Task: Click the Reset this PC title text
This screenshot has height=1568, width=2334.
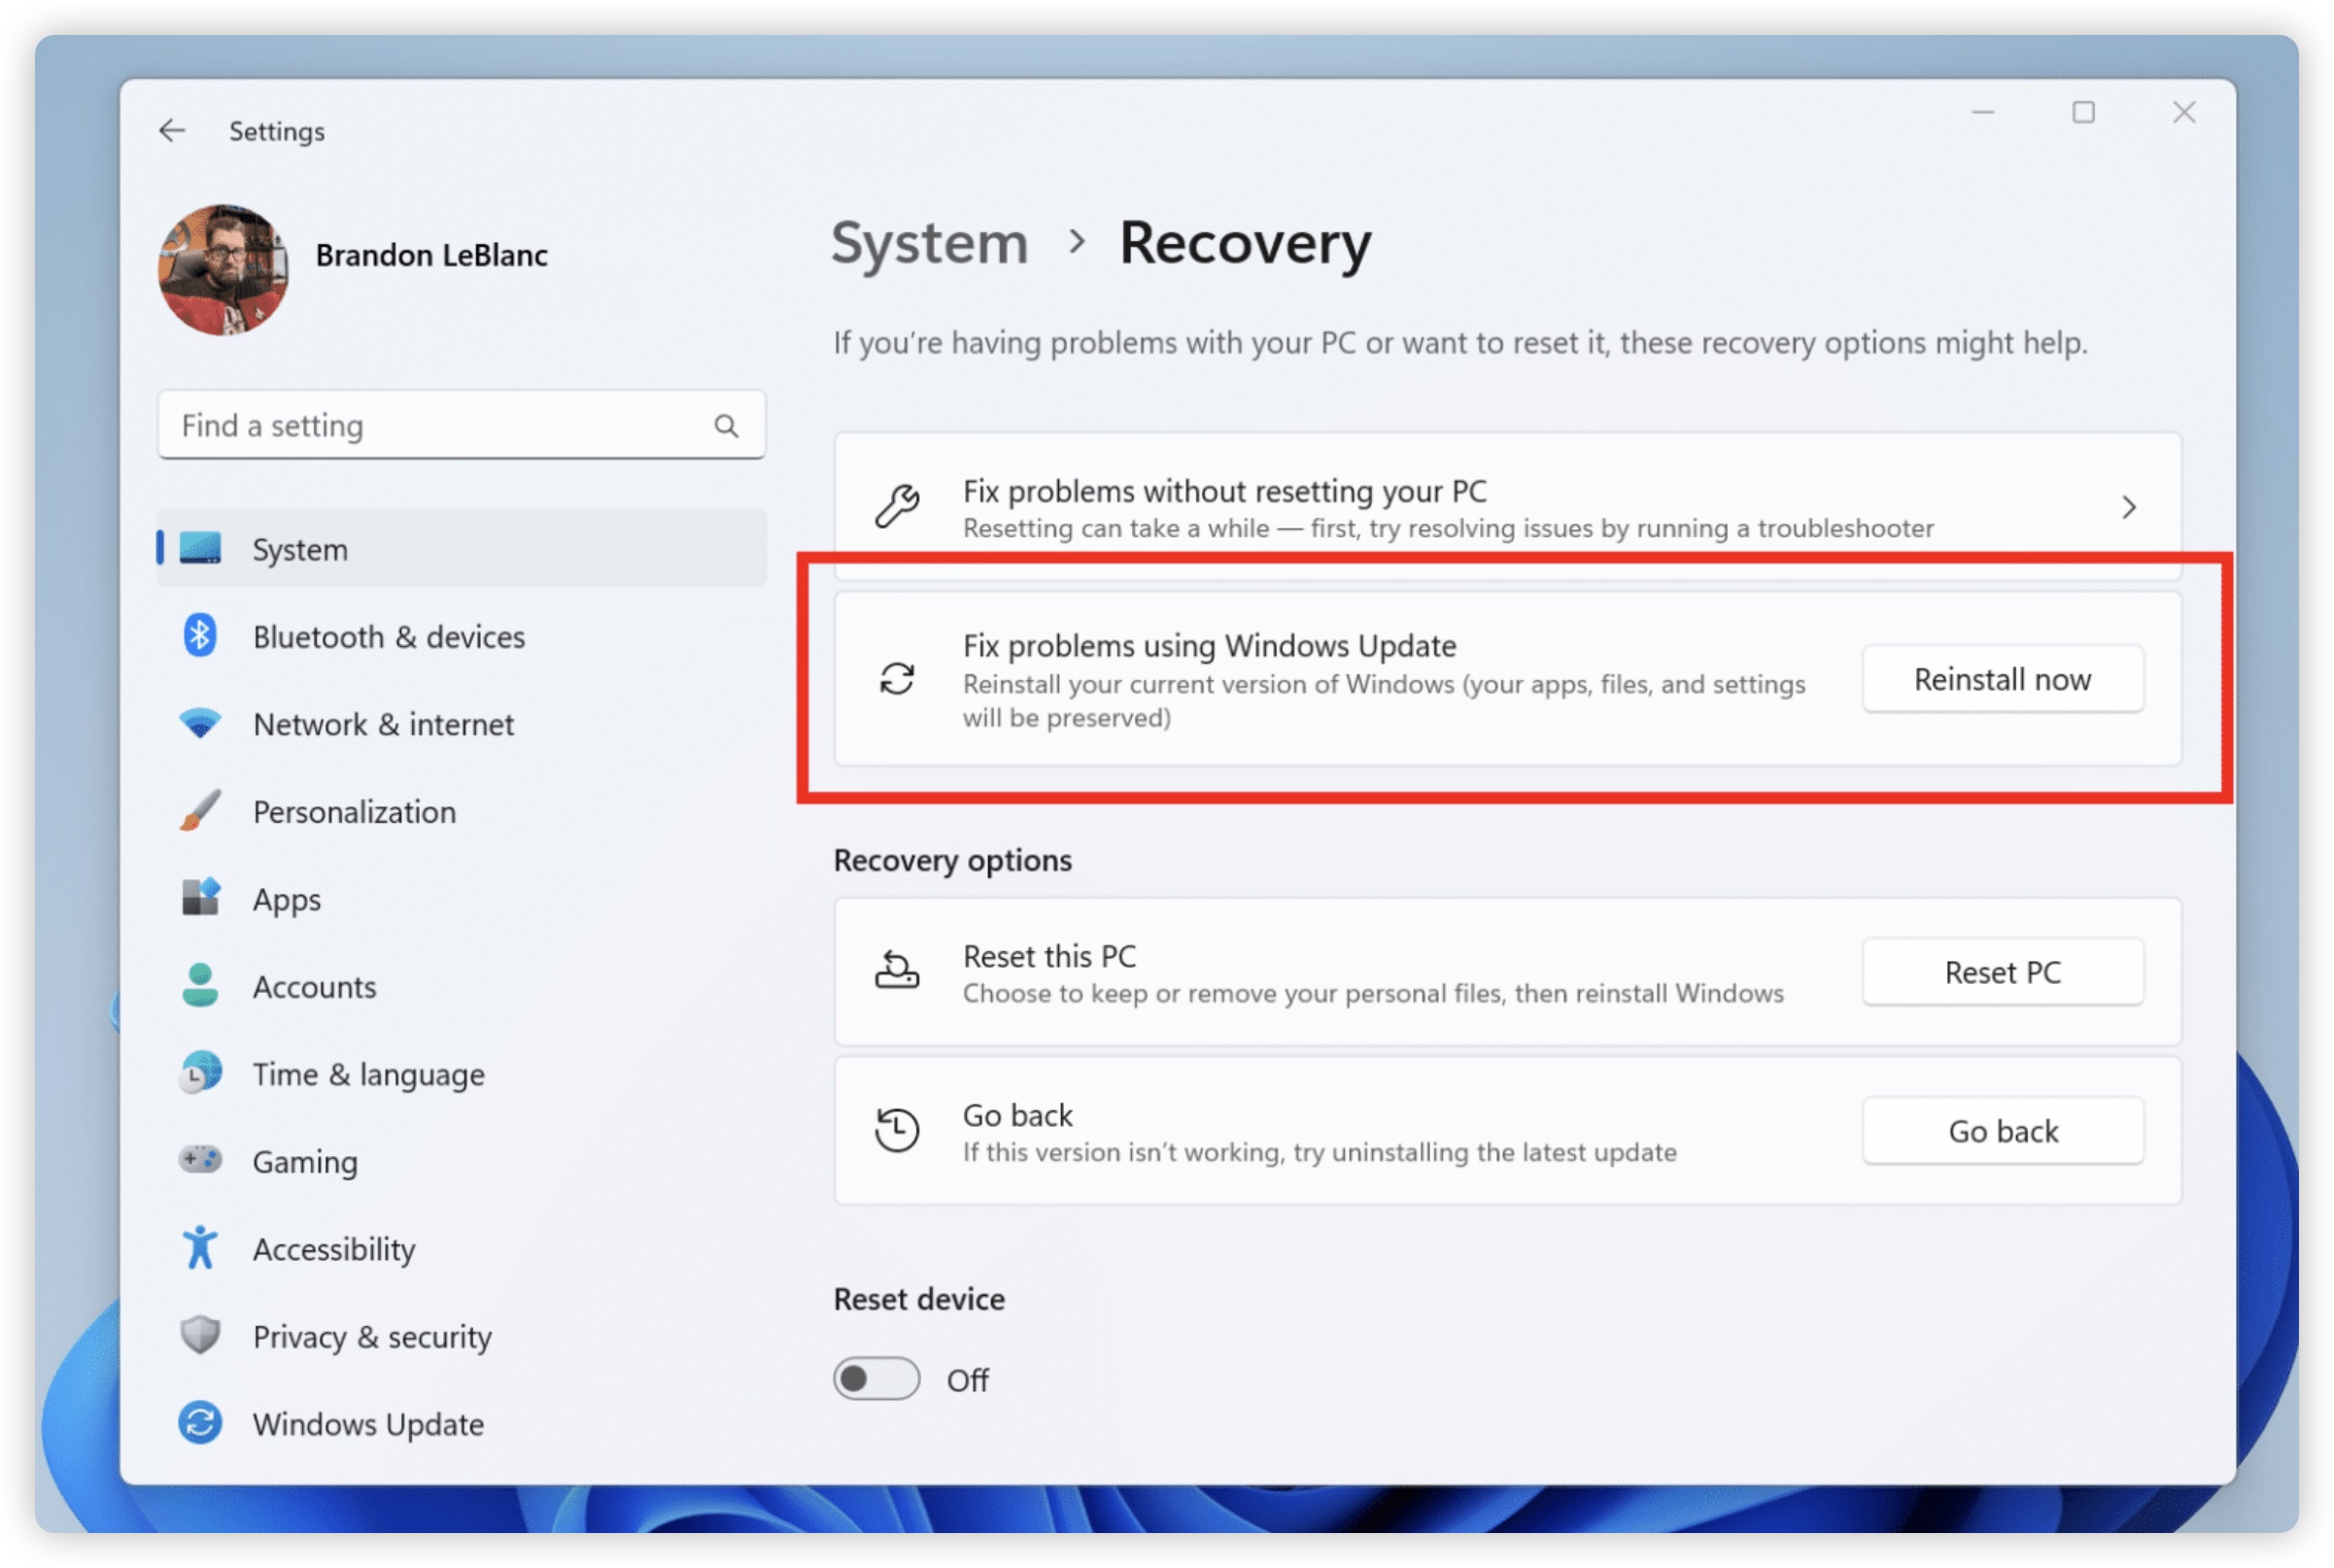Action: click(1049, 956)
